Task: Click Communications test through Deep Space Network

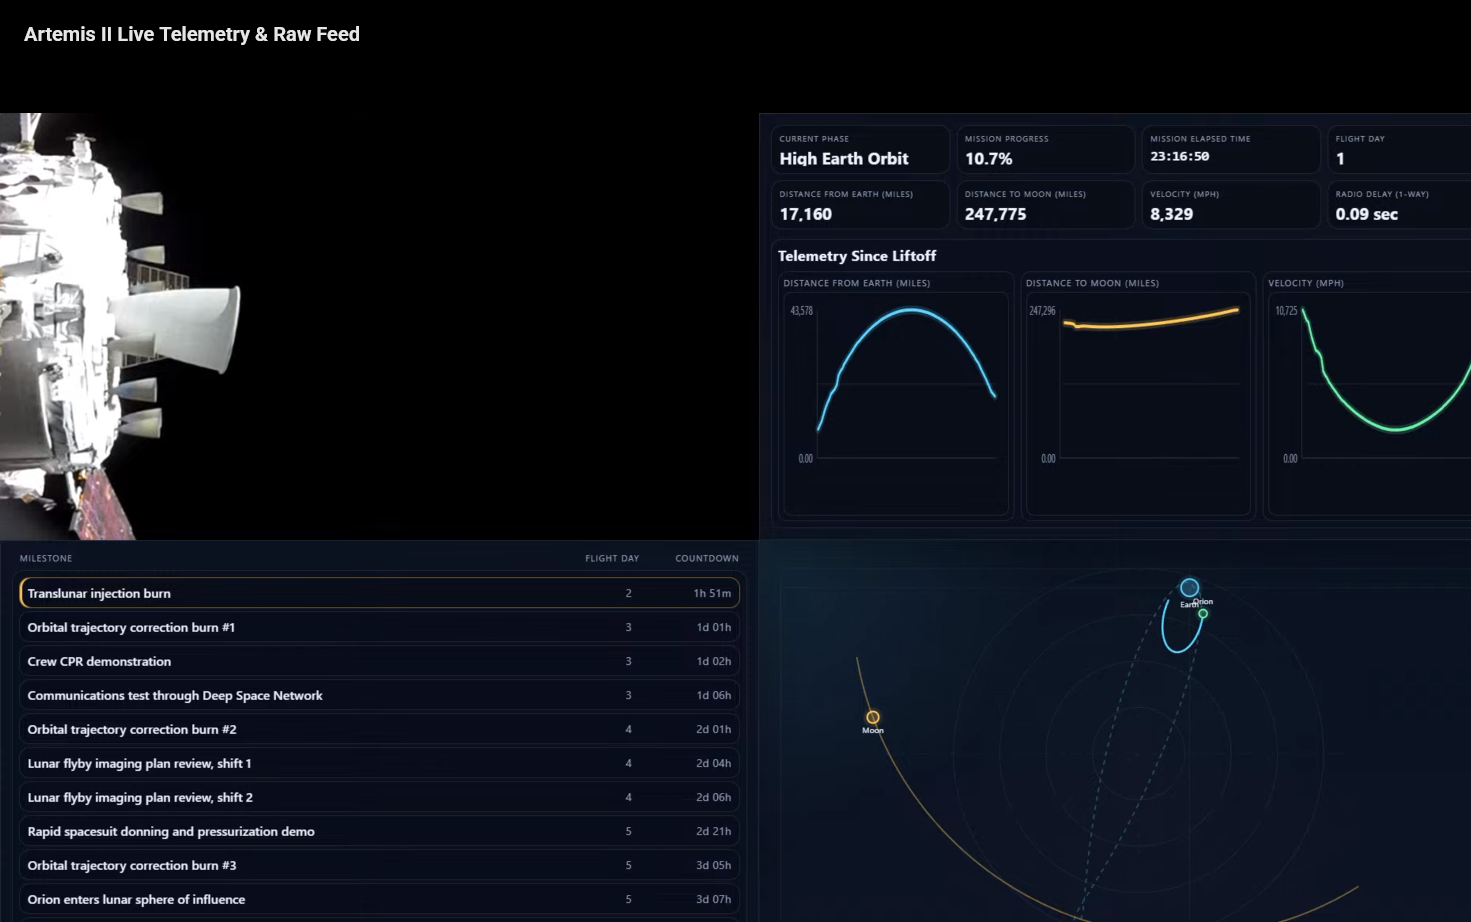Action: (379, 695)
